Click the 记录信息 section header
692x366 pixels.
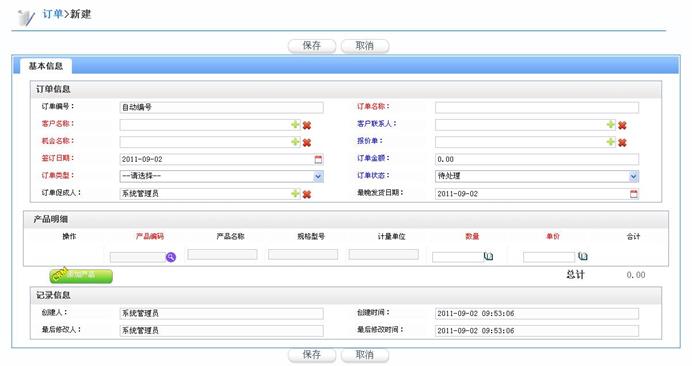(x=346, y=295)
